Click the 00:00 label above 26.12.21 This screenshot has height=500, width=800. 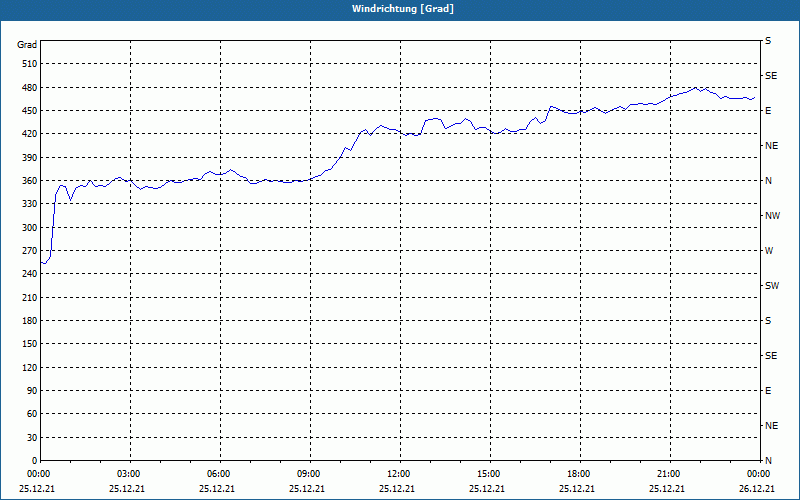[x=759, y=474]
